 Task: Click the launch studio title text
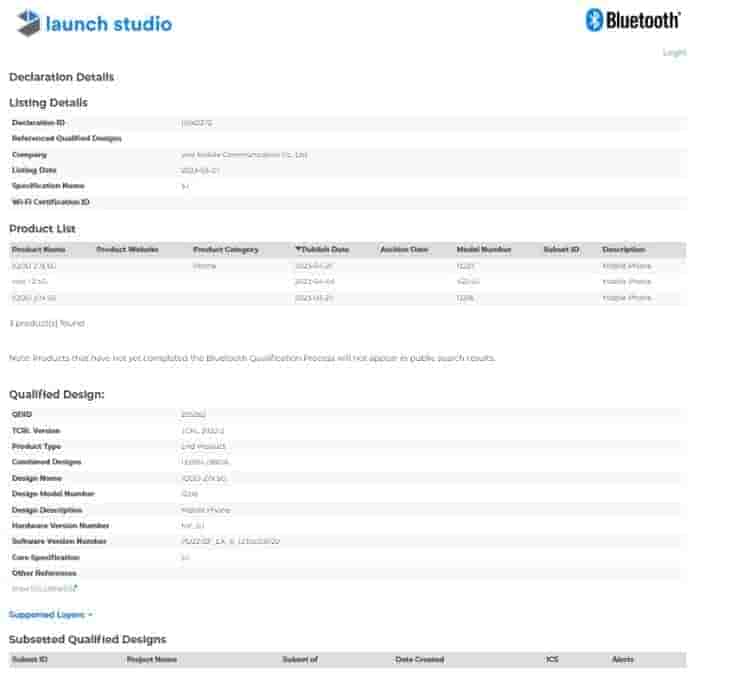[108, 24]
